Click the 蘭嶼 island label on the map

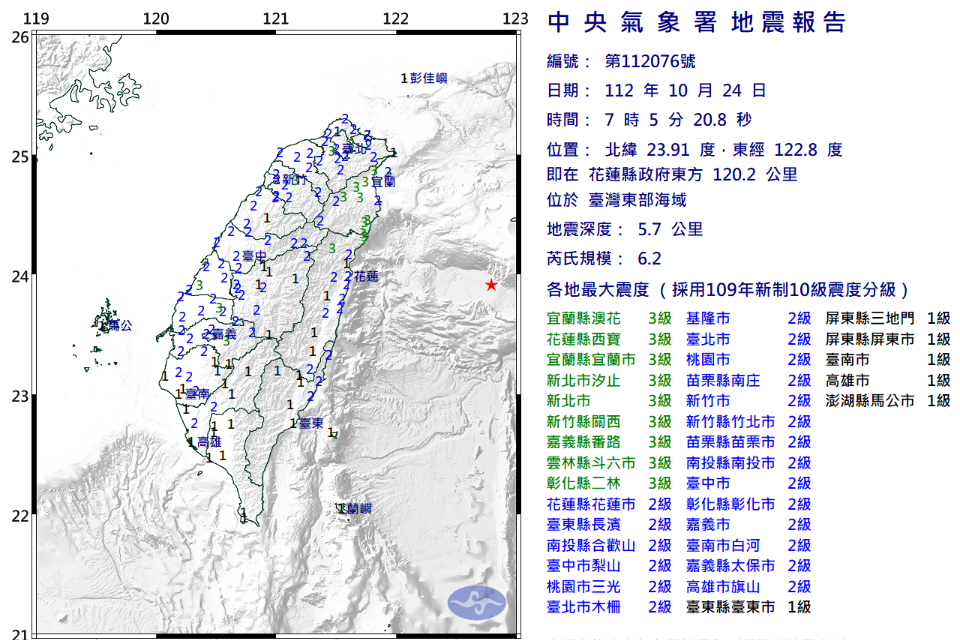tap(359, 508)
